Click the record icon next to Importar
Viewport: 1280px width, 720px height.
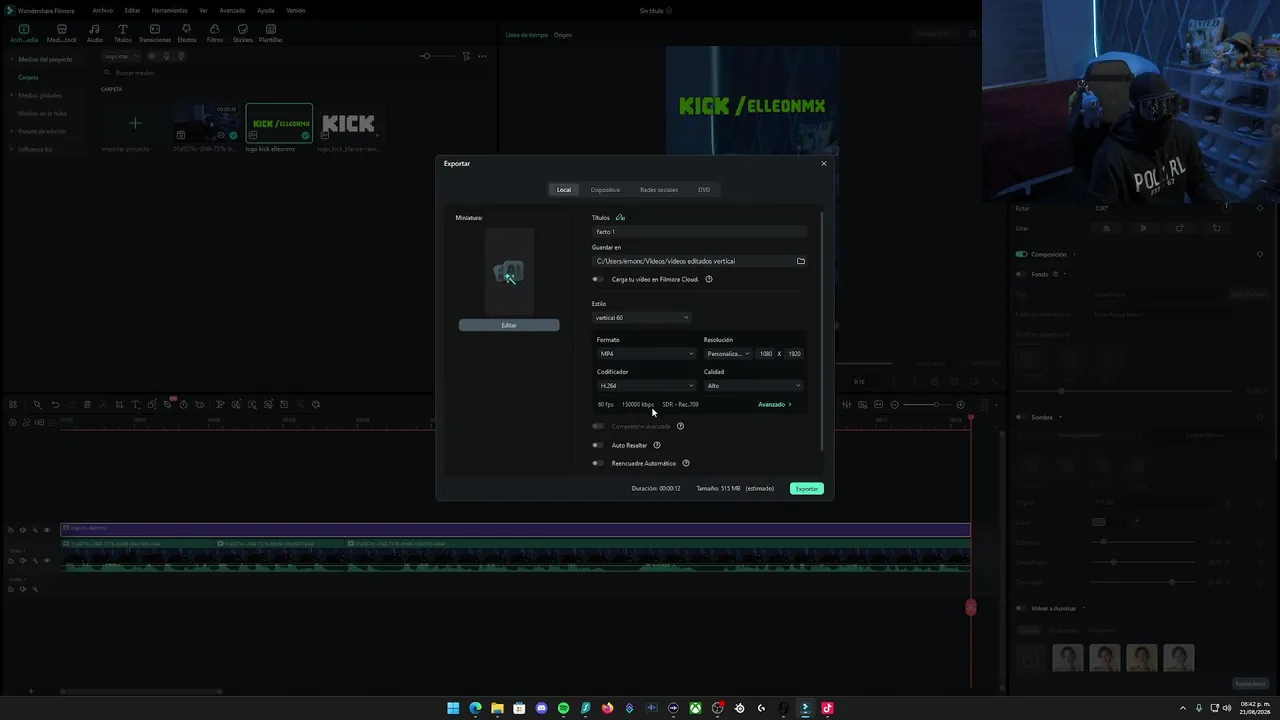(152, 56)
